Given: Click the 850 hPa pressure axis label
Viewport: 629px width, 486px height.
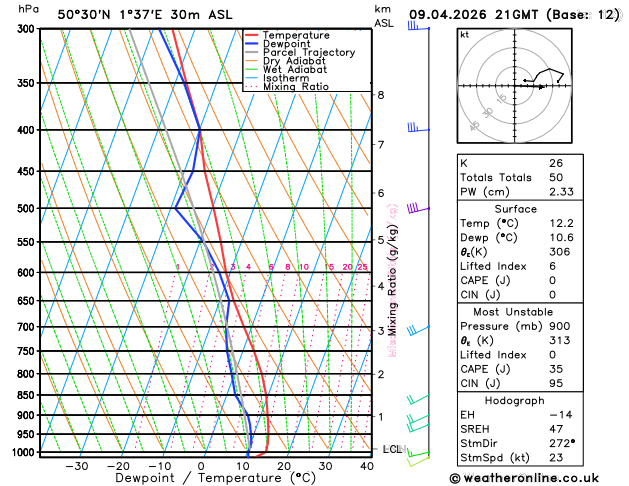Looking at the screenshot, I should point(28,395).
